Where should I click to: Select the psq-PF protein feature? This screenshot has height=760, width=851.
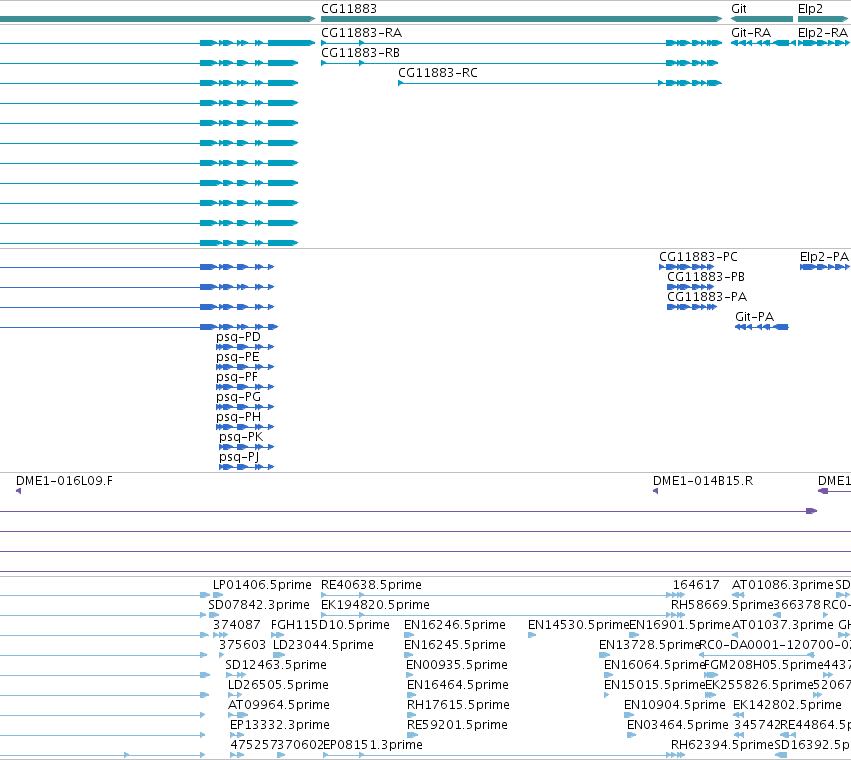245,387
